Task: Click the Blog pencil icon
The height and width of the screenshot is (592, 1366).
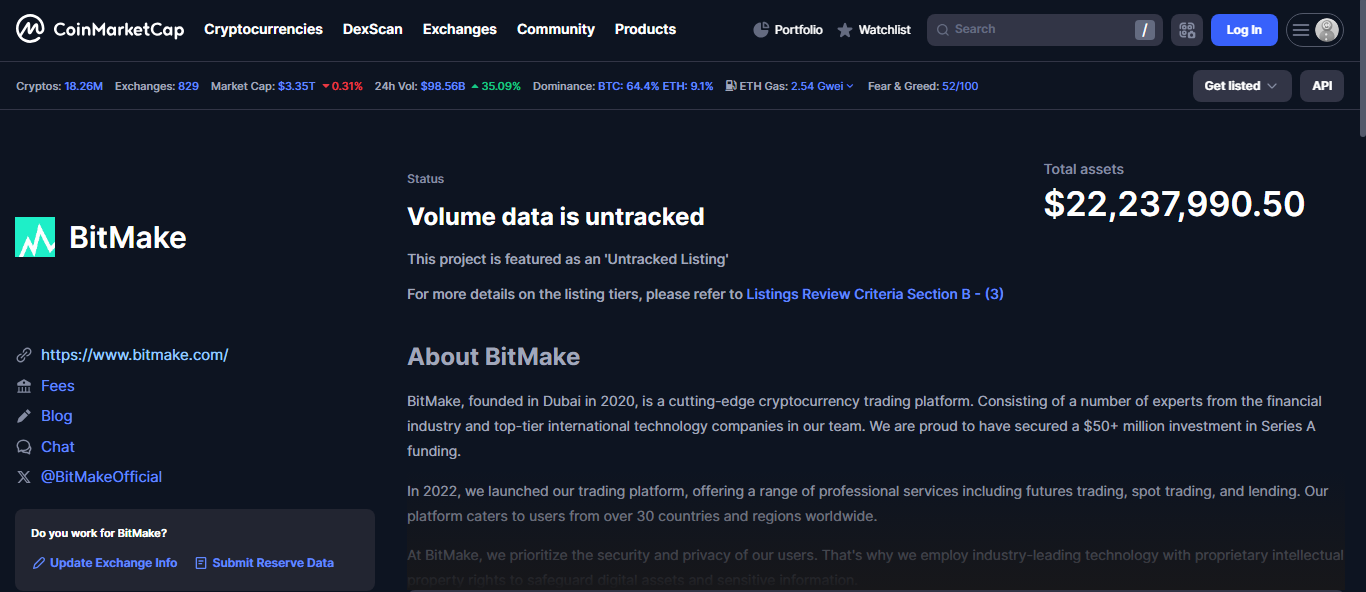Action: 24,416
